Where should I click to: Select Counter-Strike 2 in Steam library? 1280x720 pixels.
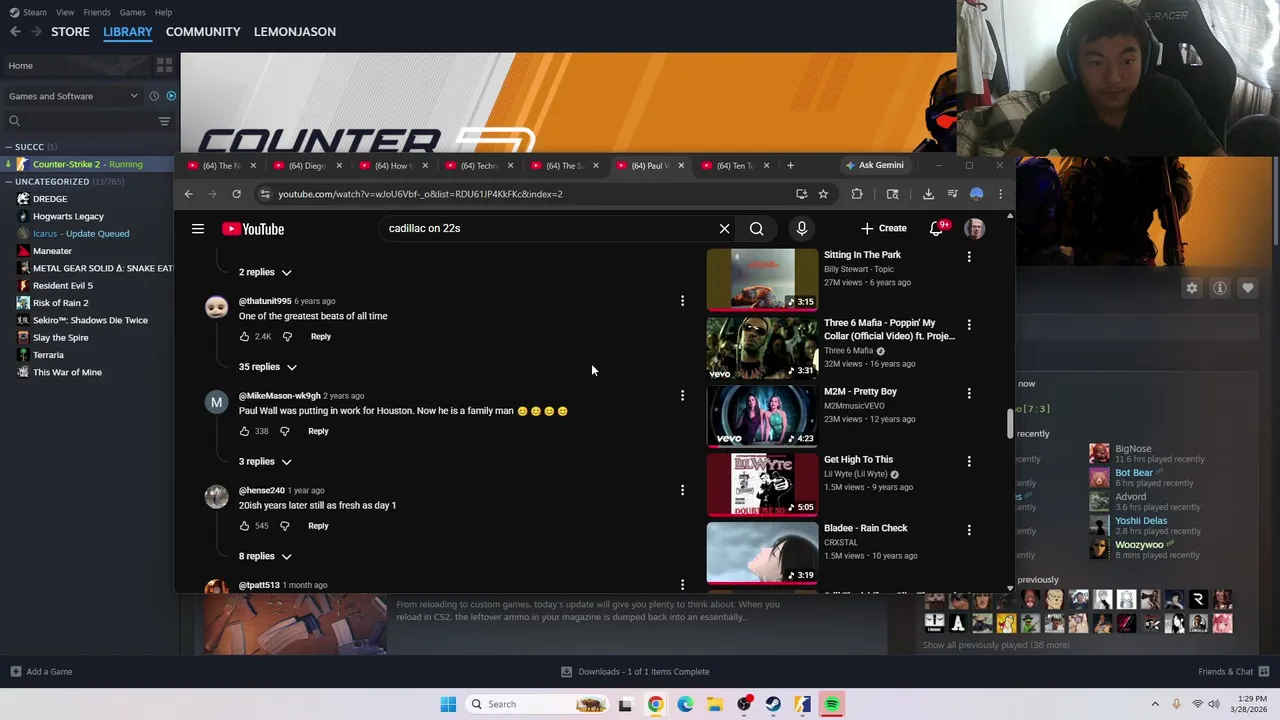pos(88,164)
